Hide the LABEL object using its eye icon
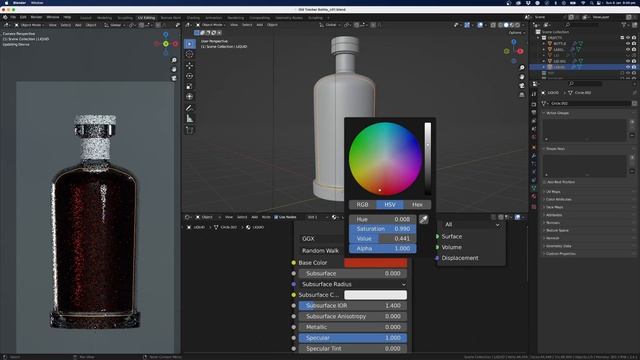Viewport: 640px width, 360px height. pyautogui.click(x=628, y=49)
